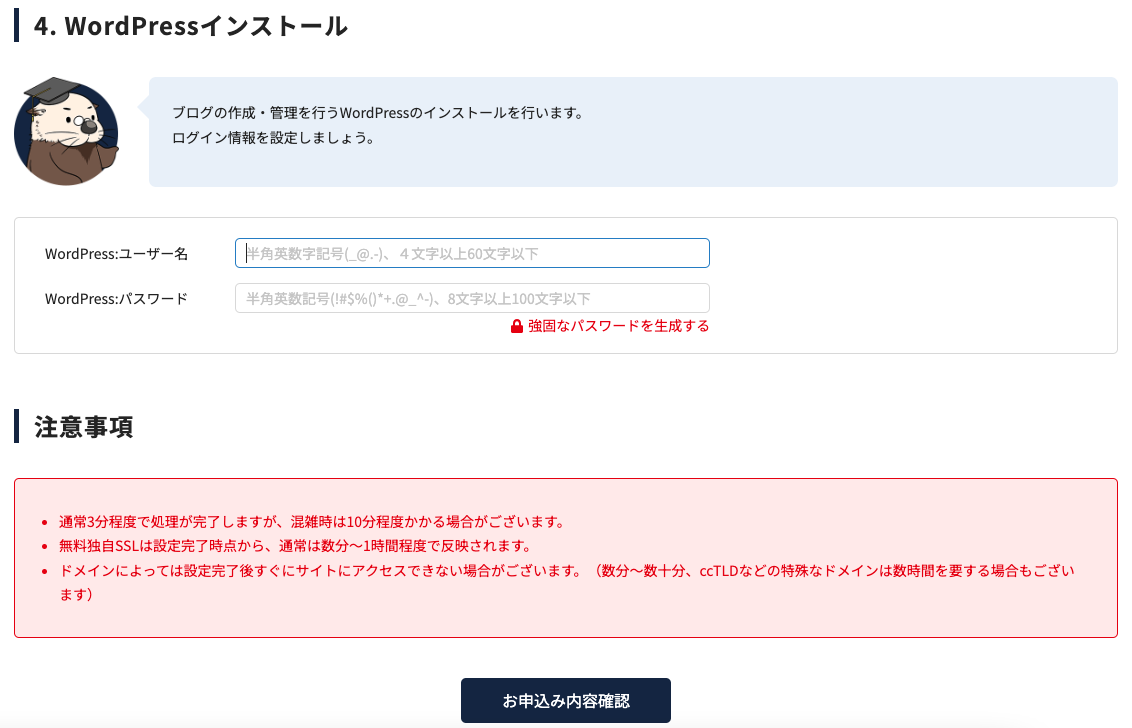This screenshot has width=1132, height=728.
Task: Select the 4. WordPressインストール heading
Action: point(191,26)
